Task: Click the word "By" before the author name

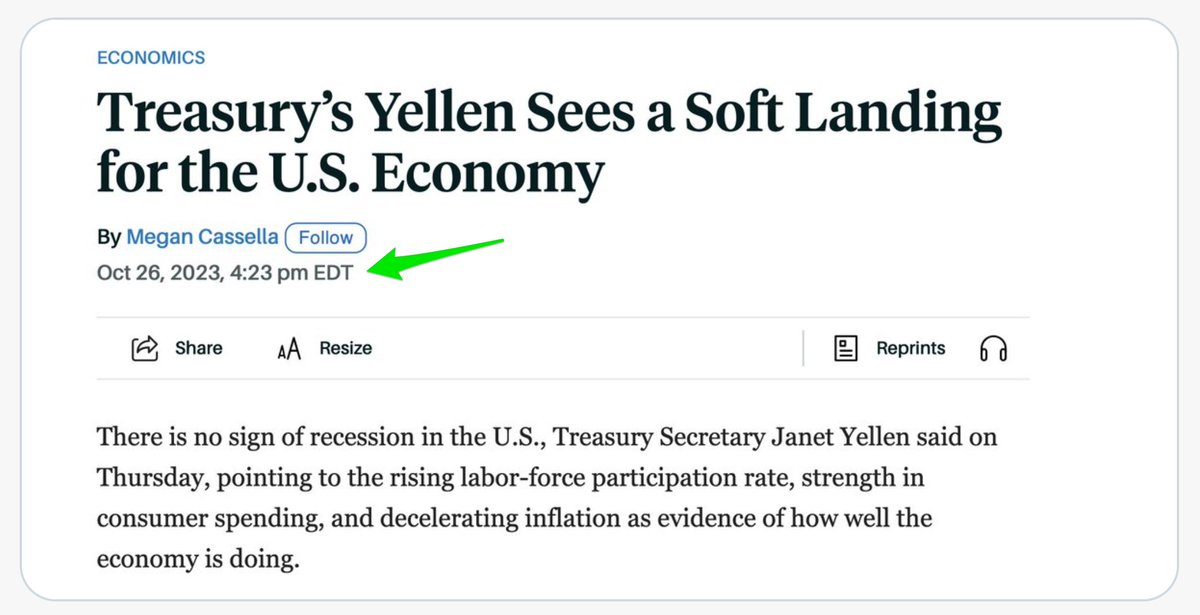Action: point(108,238)
